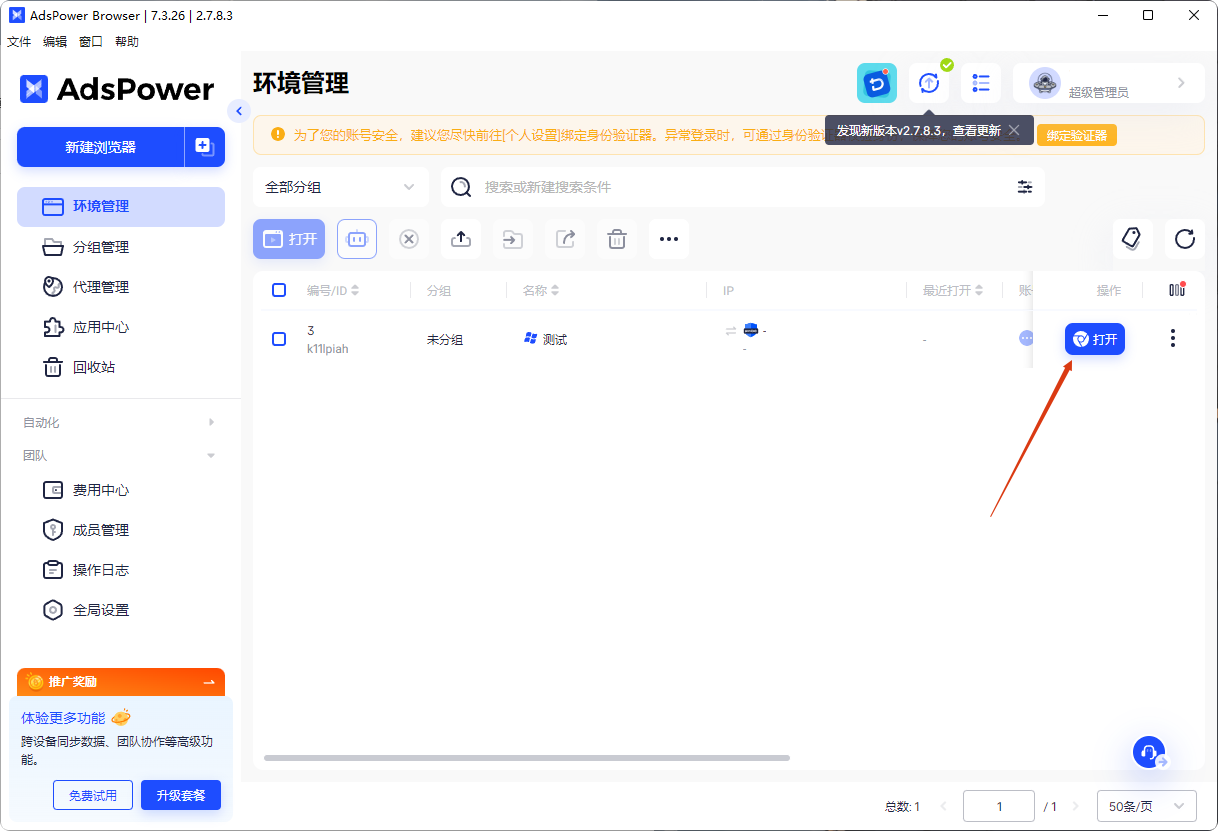The width and height of the screenshot is (1218, 831).
Task: Select the checkbox for profile 3
Action: coord(279,339)
